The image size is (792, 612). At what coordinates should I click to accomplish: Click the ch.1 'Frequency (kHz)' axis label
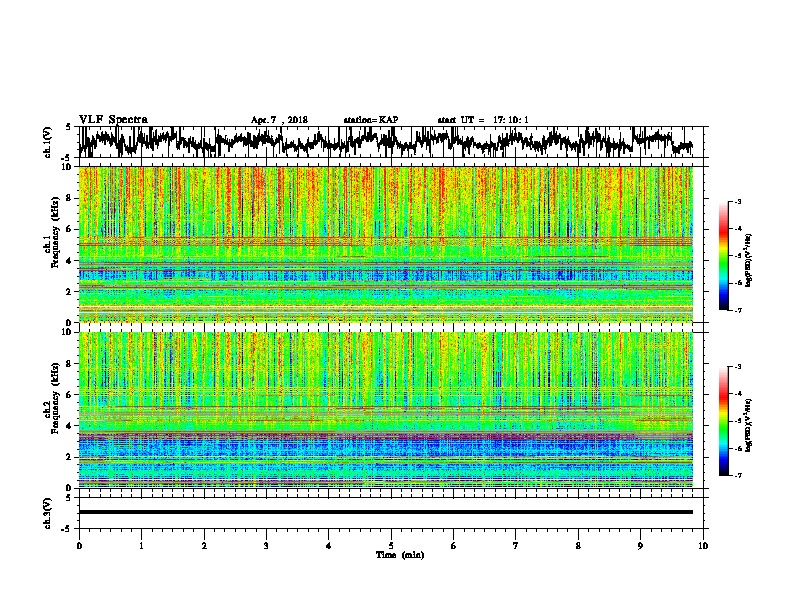pos(55,231)
